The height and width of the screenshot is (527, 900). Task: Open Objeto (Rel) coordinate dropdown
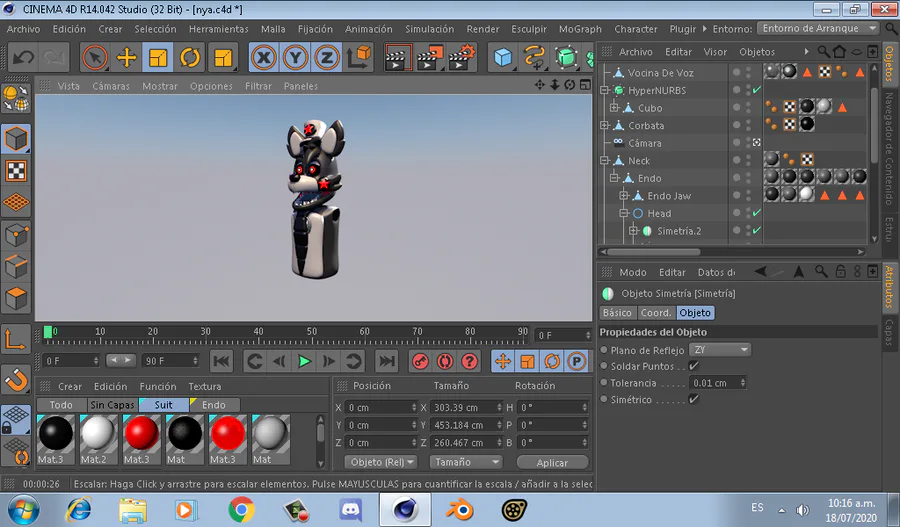[x=381, y=462]
